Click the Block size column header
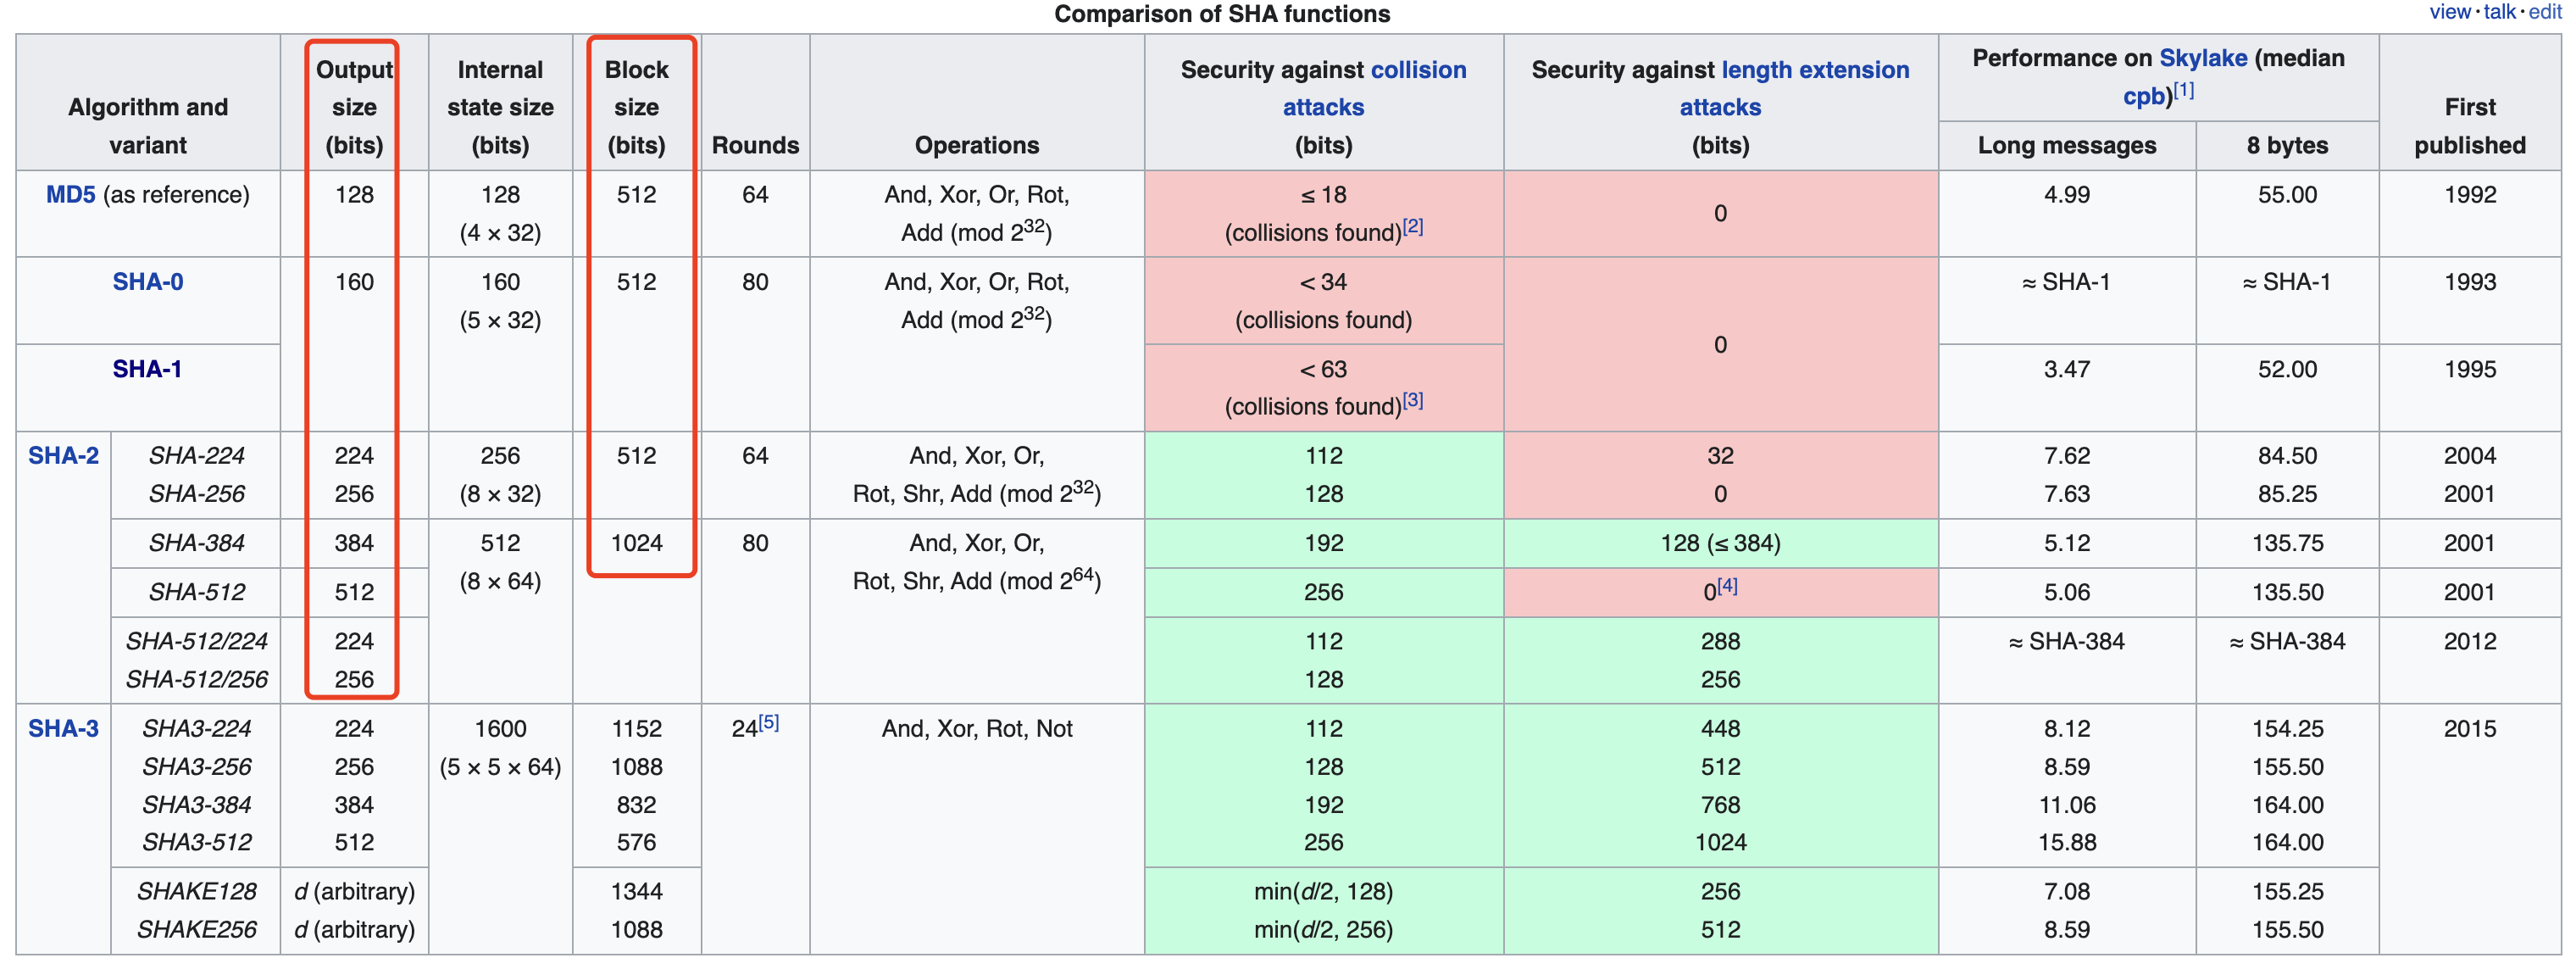 click(636, 107)
